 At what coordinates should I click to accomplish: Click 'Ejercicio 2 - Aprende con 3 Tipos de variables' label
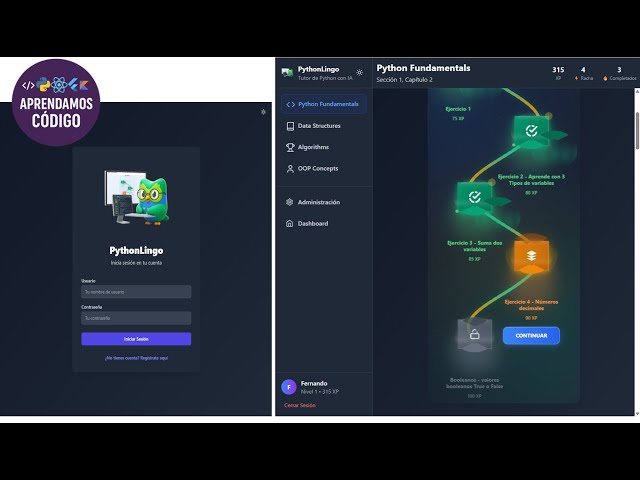click(x=531, y=180)
